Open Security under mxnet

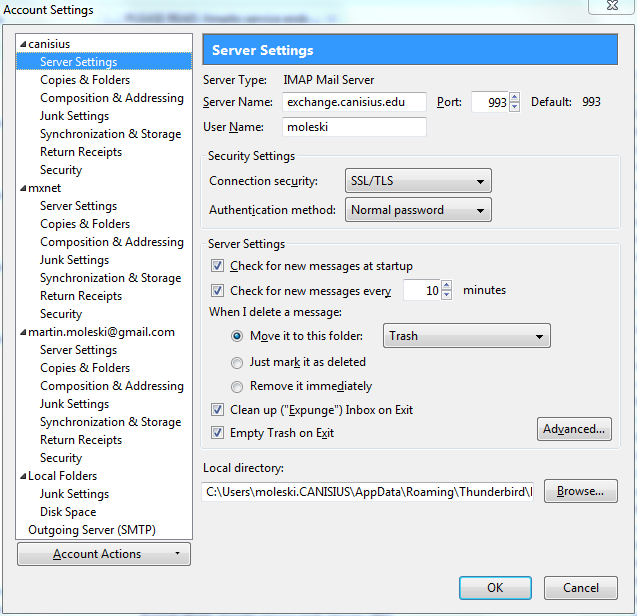61,314
